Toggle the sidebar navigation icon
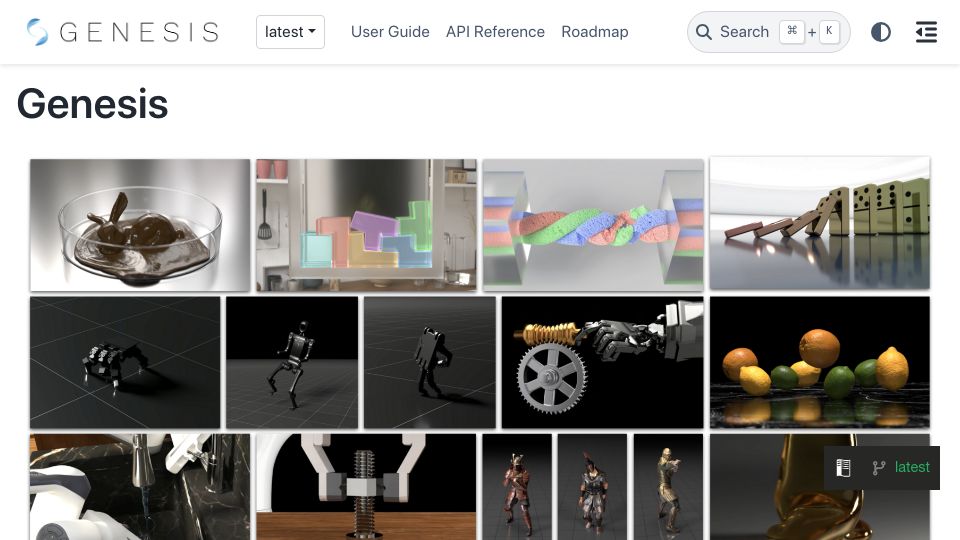 point(926,32)
